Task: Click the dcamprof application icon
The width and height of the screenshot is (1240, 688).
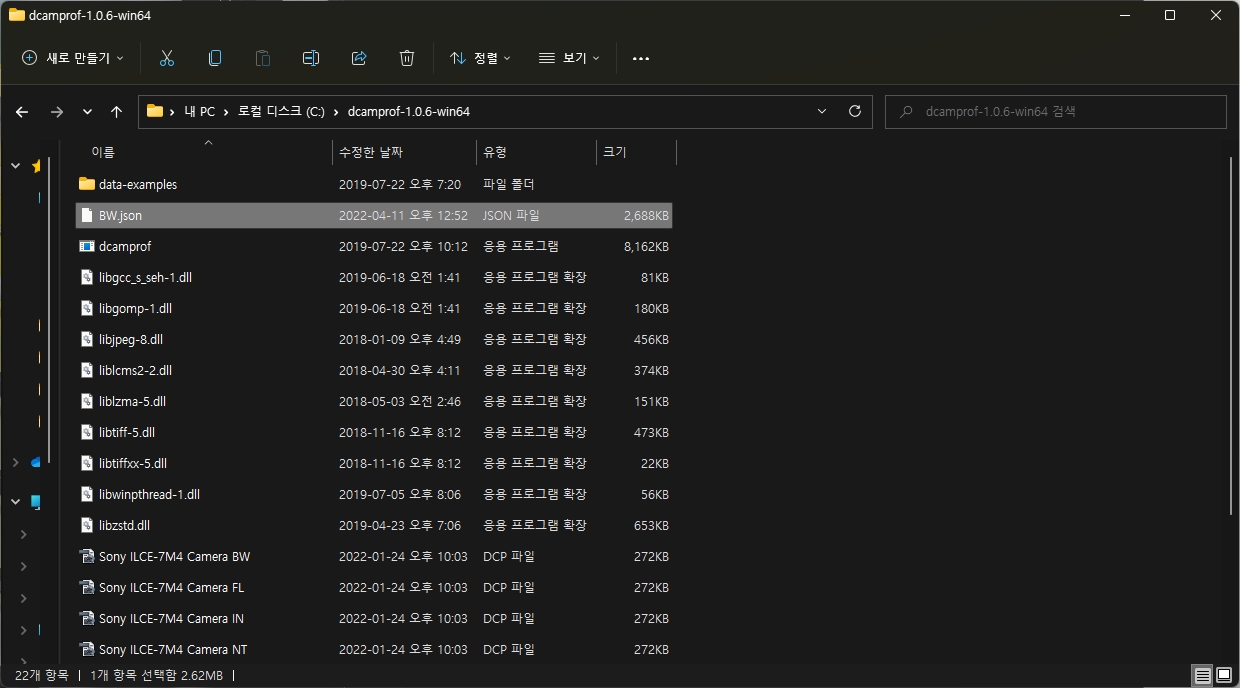Action: coord(86,246)
